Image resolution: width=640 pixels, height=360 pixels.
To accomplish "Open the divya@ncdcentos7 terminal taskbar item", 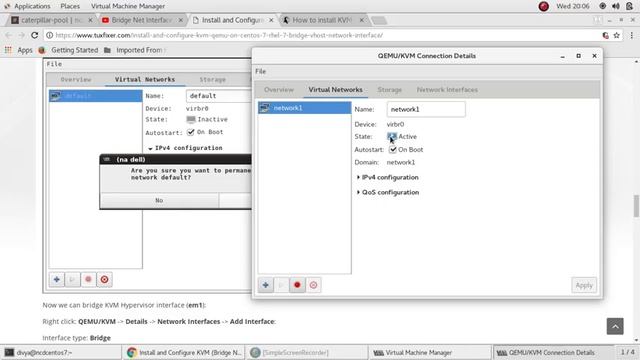I will pyautogui.click(x=61, y=353).
